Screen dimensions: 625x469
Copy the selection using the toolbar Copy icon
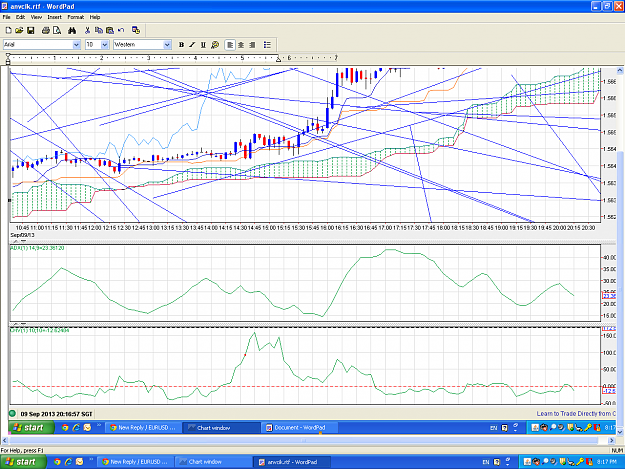[x=98, y=30]
